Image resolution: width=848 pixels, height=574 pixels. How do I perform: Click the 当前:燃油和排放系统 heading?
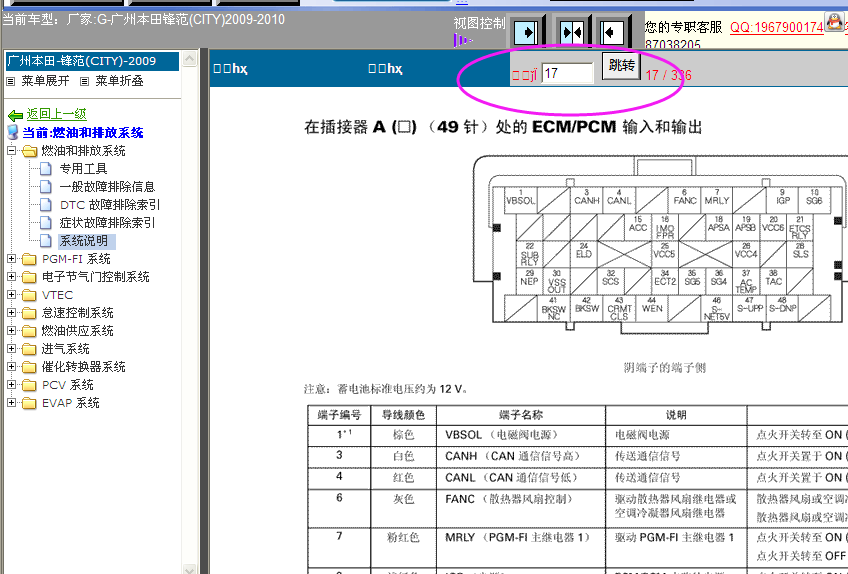[83, 133]
